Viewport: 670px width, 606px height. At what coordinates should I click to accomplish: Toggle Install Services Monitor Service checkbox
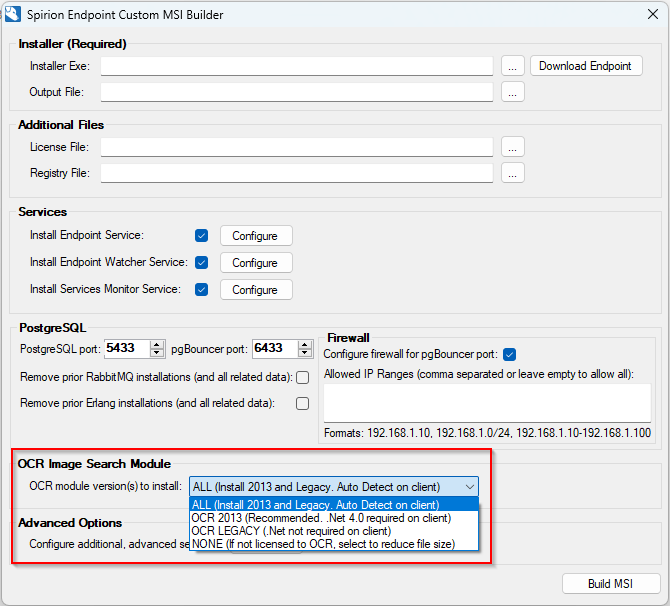pos(201,289)
